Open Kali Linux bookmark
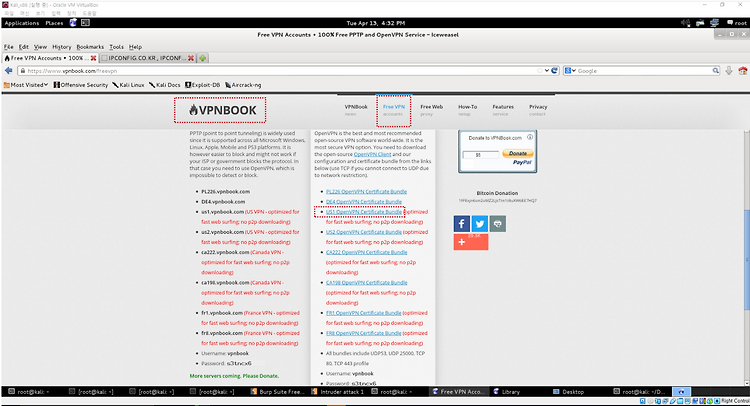The width and height of the screenshot is (750, 406). click(x=128, y=85)
